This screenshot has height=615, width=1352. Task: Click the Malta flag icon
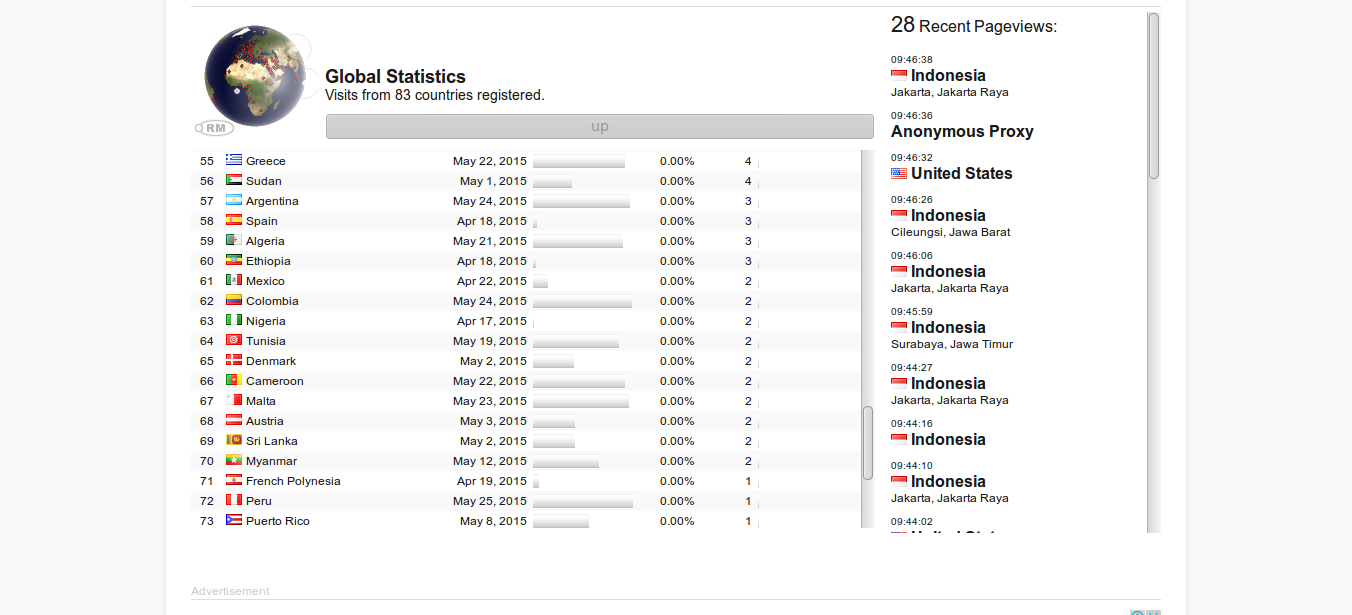(234, 400)
